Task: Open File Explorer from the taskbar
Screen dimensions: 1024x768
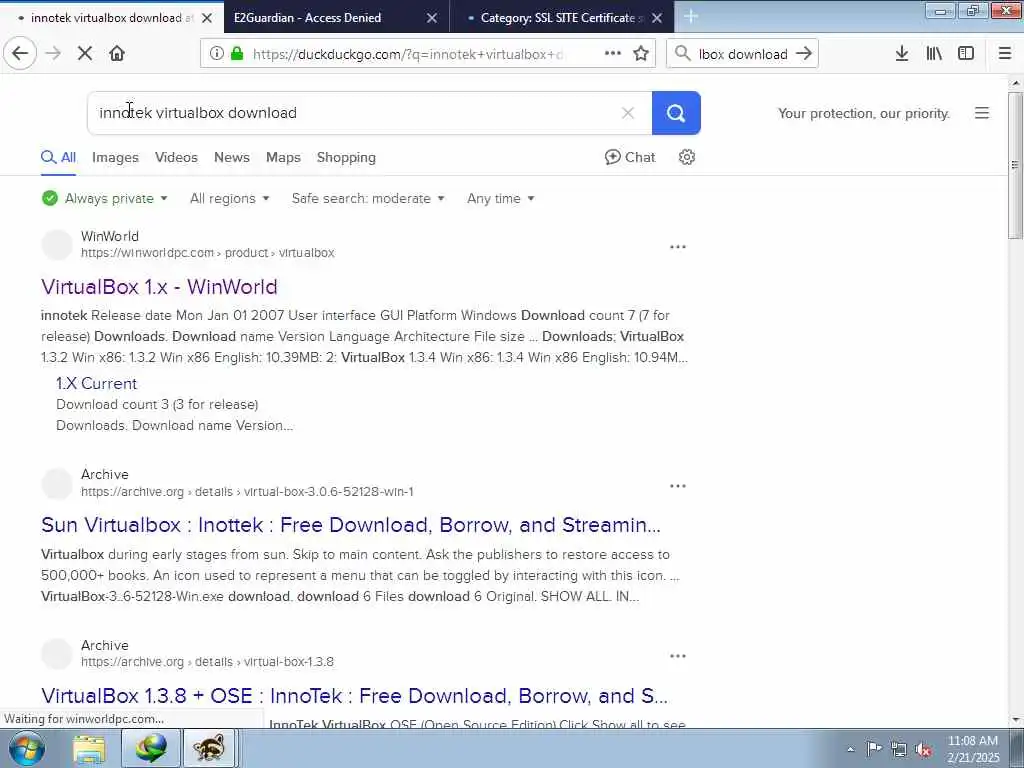Action: (x=89, y=748)
